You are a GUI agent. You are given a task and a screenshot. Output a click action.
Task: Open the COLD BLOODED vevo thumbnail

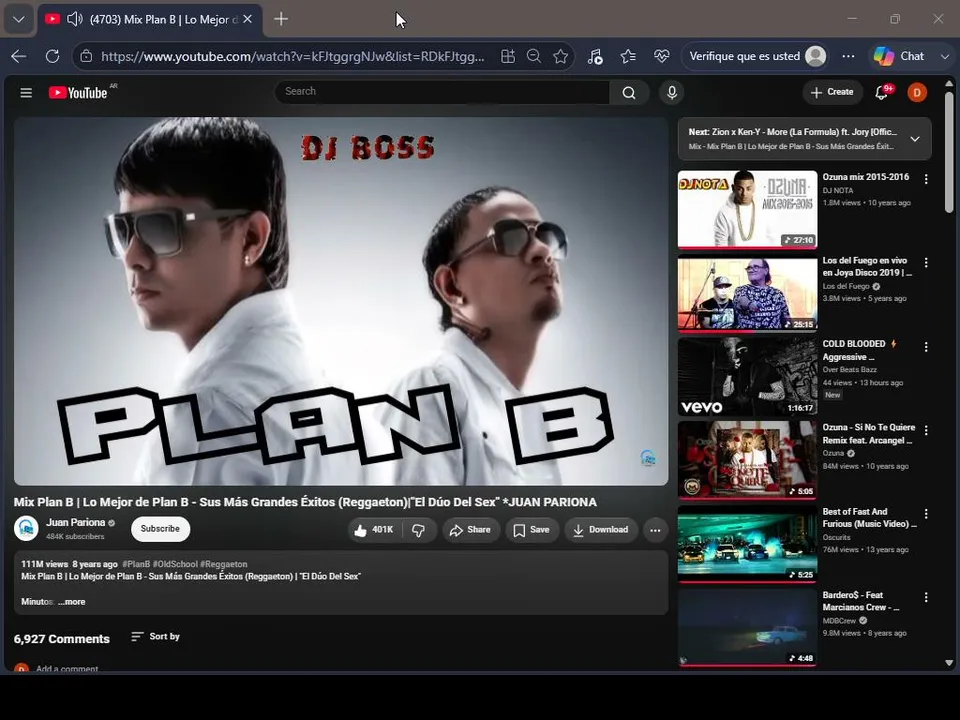(x=747, y=377)
